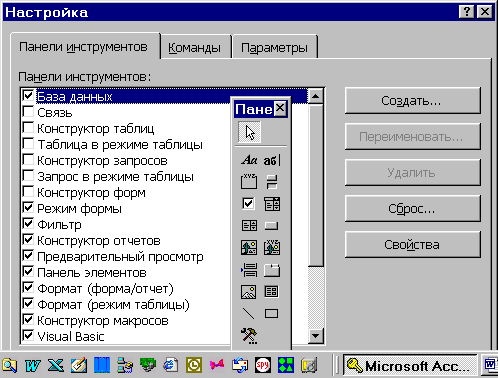Uncheck the Панель элементов checkbox

pyautogui.click(x=28, y=271)
